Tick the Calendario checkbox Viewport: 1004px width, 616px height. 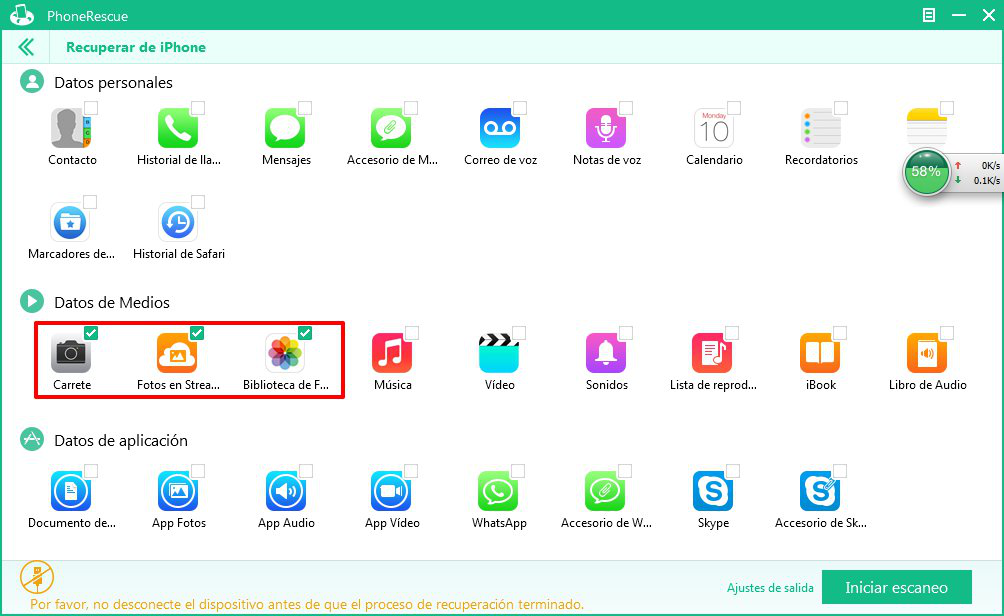pos(734,108)
